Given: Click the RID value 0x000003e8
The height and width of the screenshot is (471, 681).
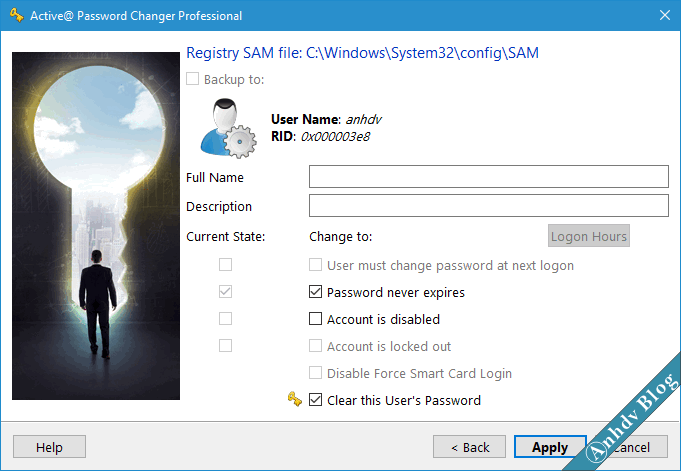Looking at the screenshot, I should (335, 137).
